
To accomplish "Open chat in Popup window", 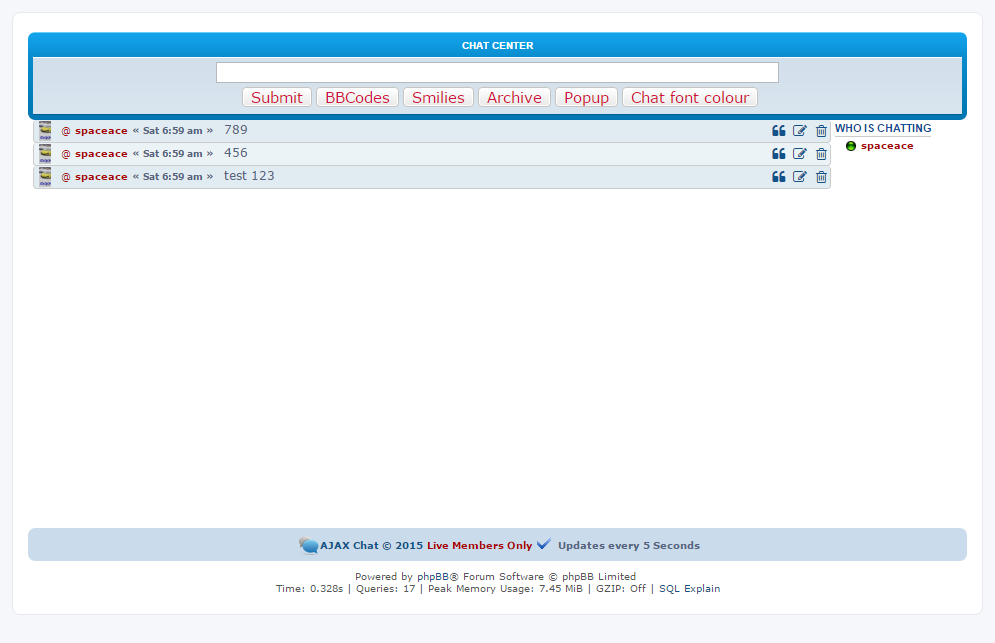I will pyautogui.click(x=586, y=97).
